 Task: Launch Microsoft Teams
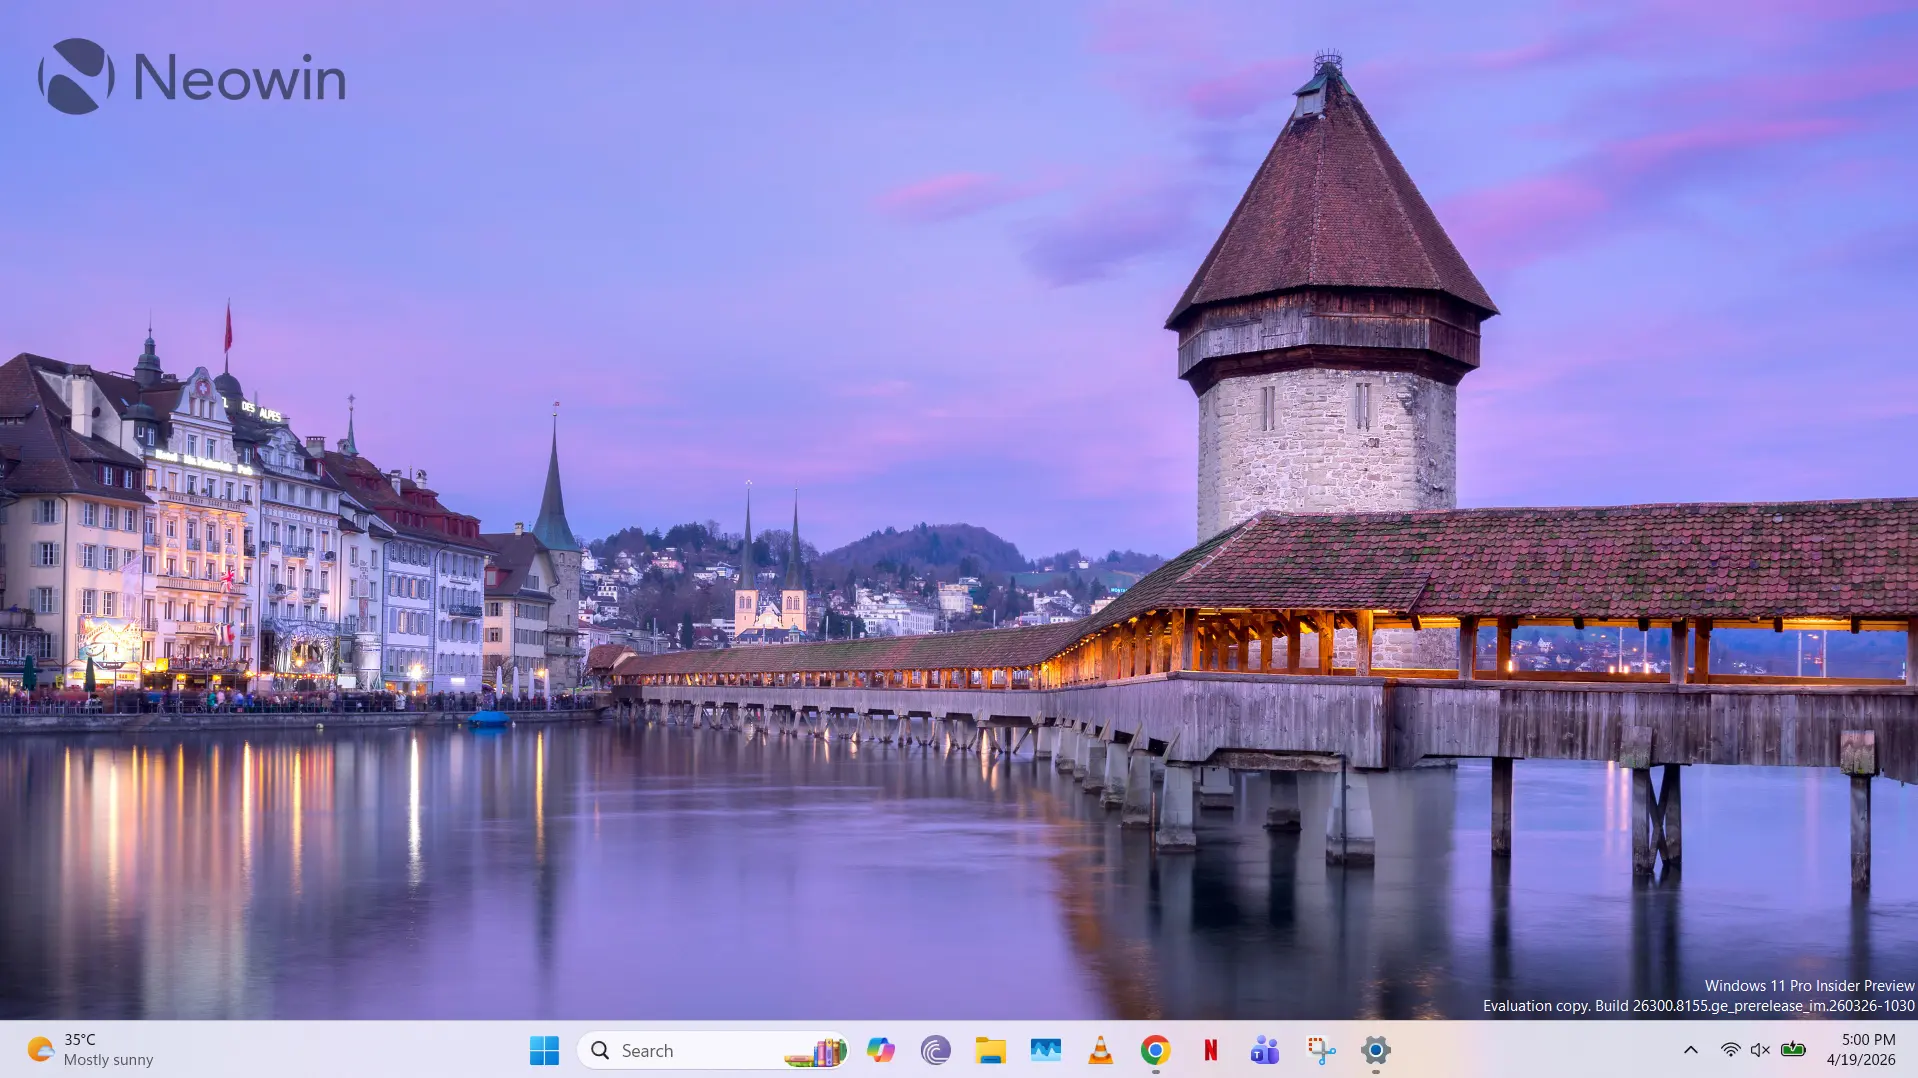1265,1050
